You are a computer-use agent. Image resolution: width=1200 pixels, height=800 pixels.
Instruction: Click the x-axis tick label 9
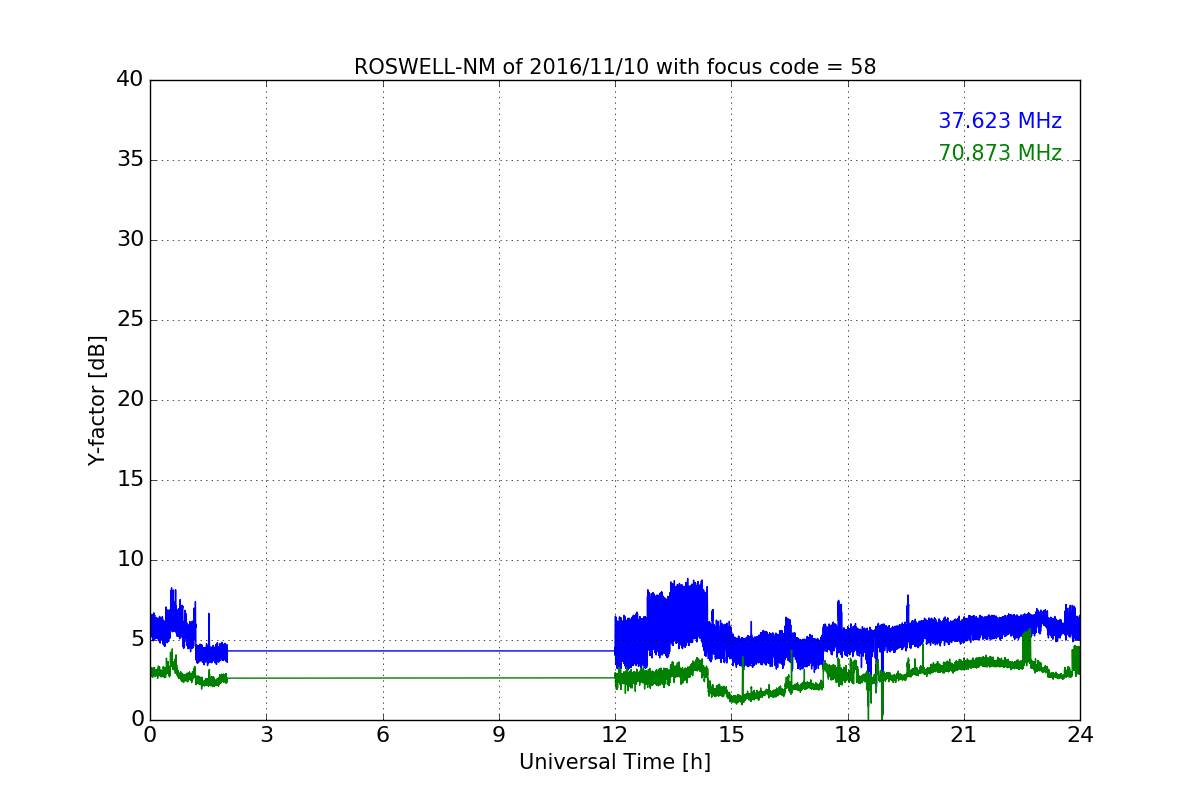[499, 735]
